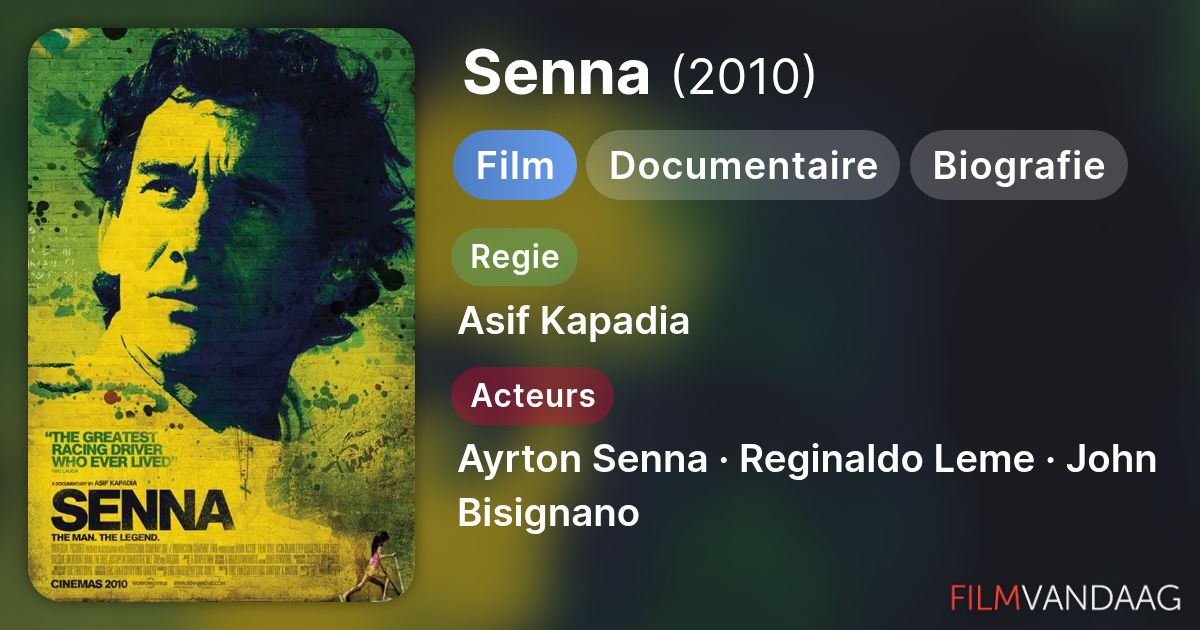Screen dimensions: 1200x630
Task: Open the Biografie genre tag
Action: pyautogui.click(x=1018, y=165)
